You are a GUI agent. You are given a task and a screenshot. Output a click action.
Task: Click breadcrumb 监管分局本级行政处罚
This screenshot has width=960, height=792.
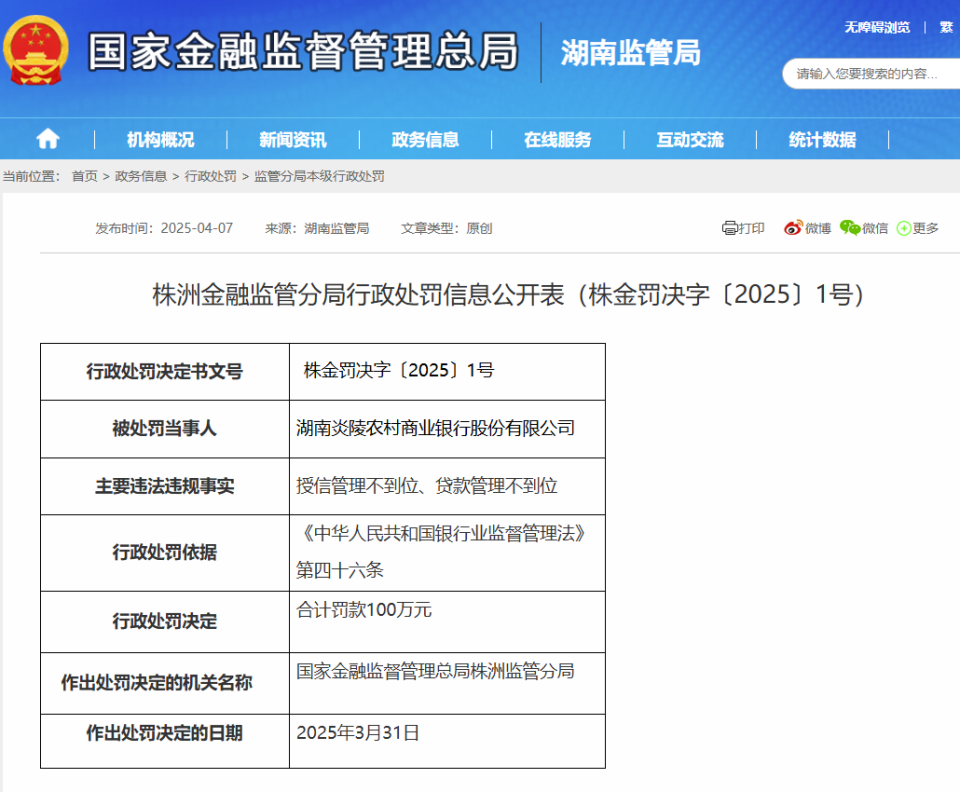[319, 176]
